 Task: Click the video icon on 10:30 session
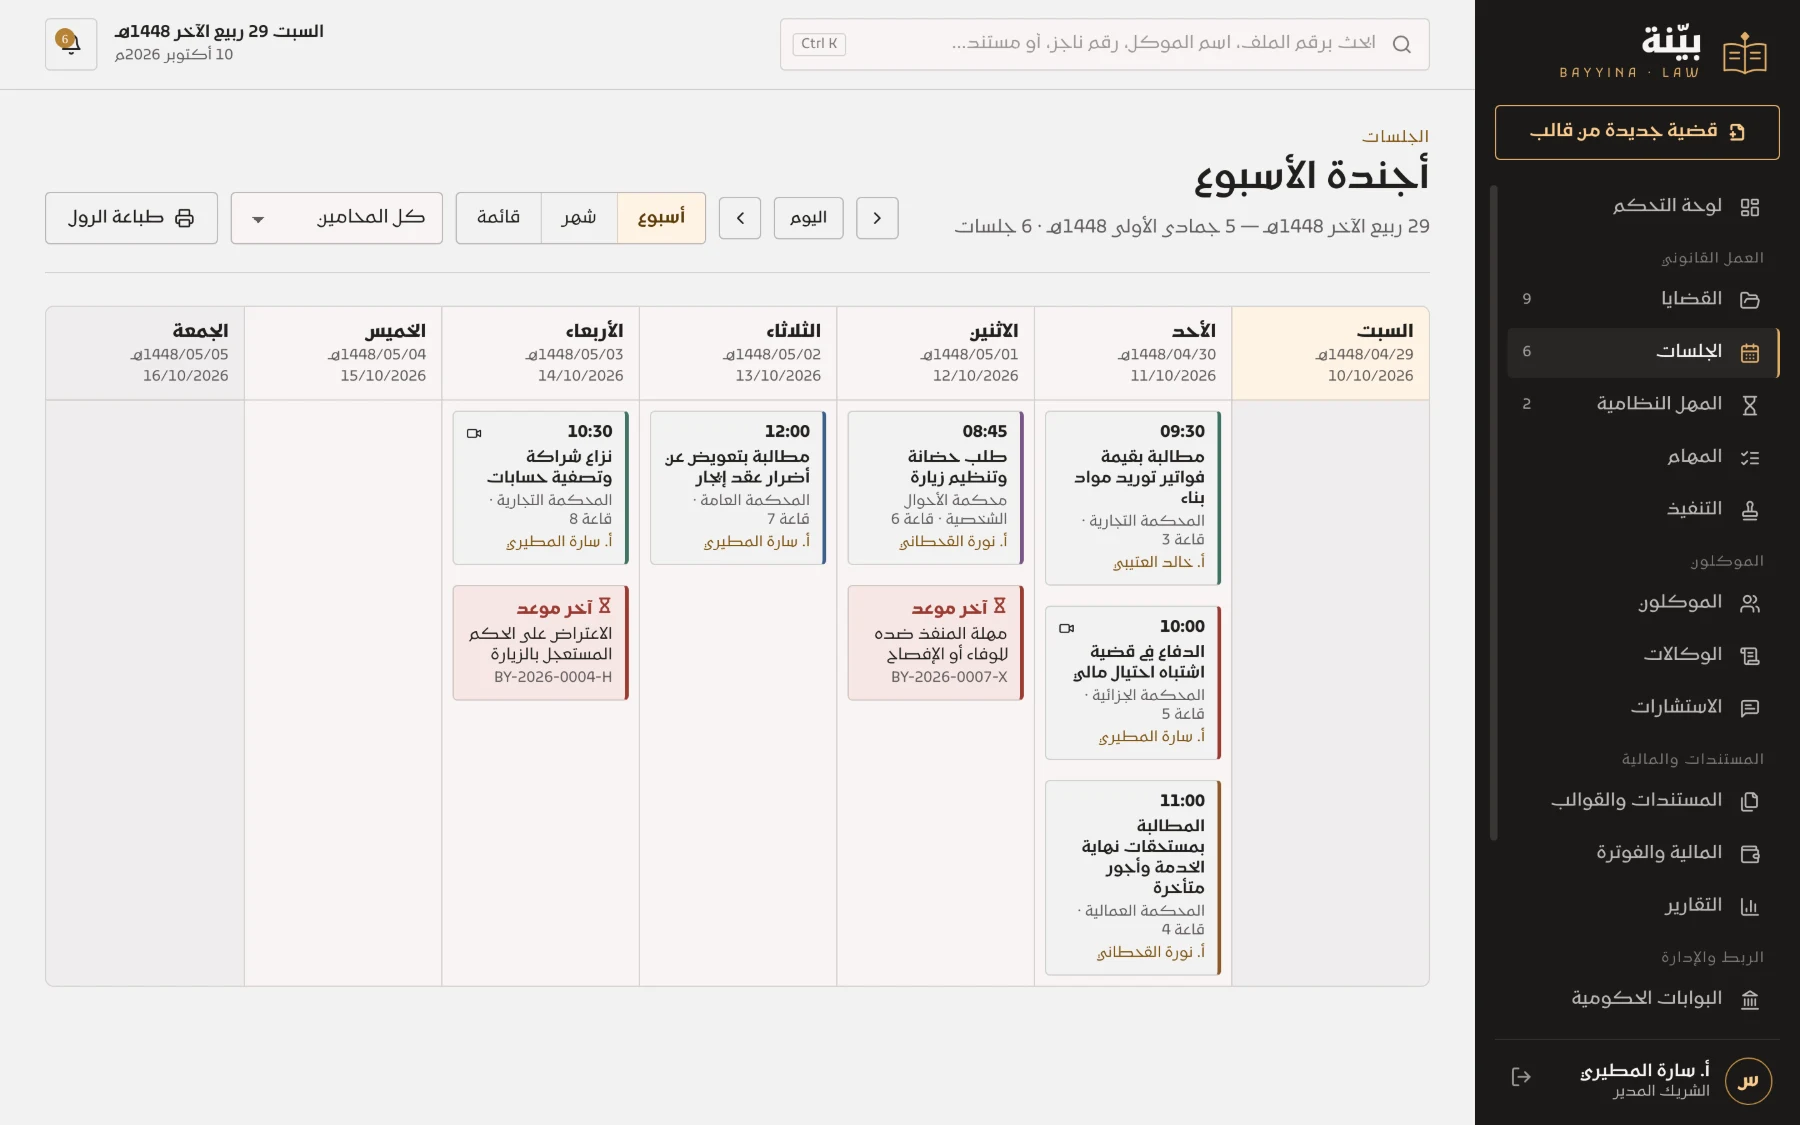pyautogui.click(x=474, y=433)
